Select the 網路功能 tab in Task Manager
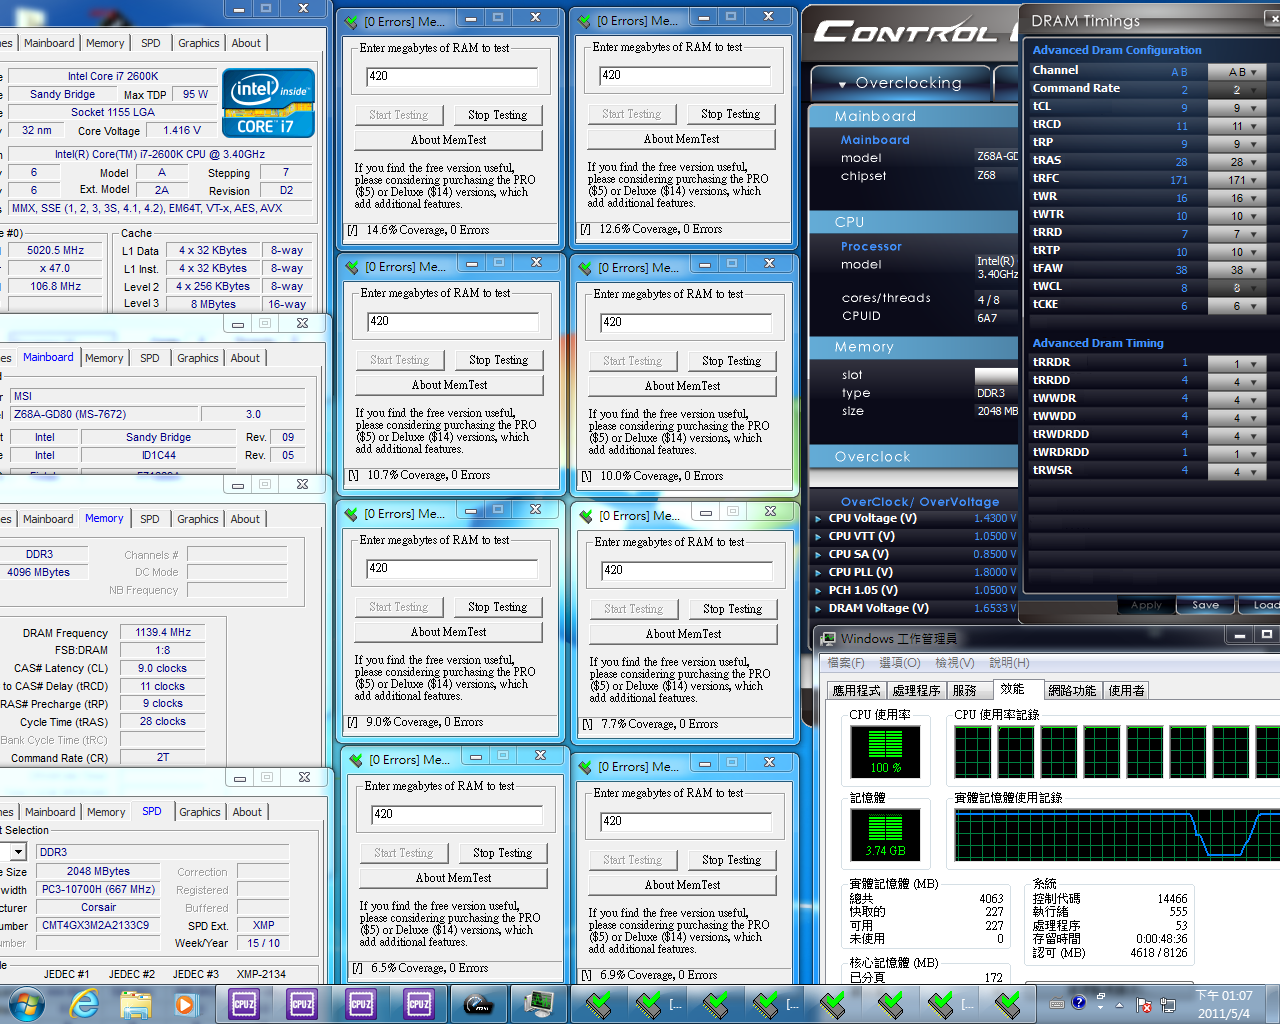 tap(1071, 690)
